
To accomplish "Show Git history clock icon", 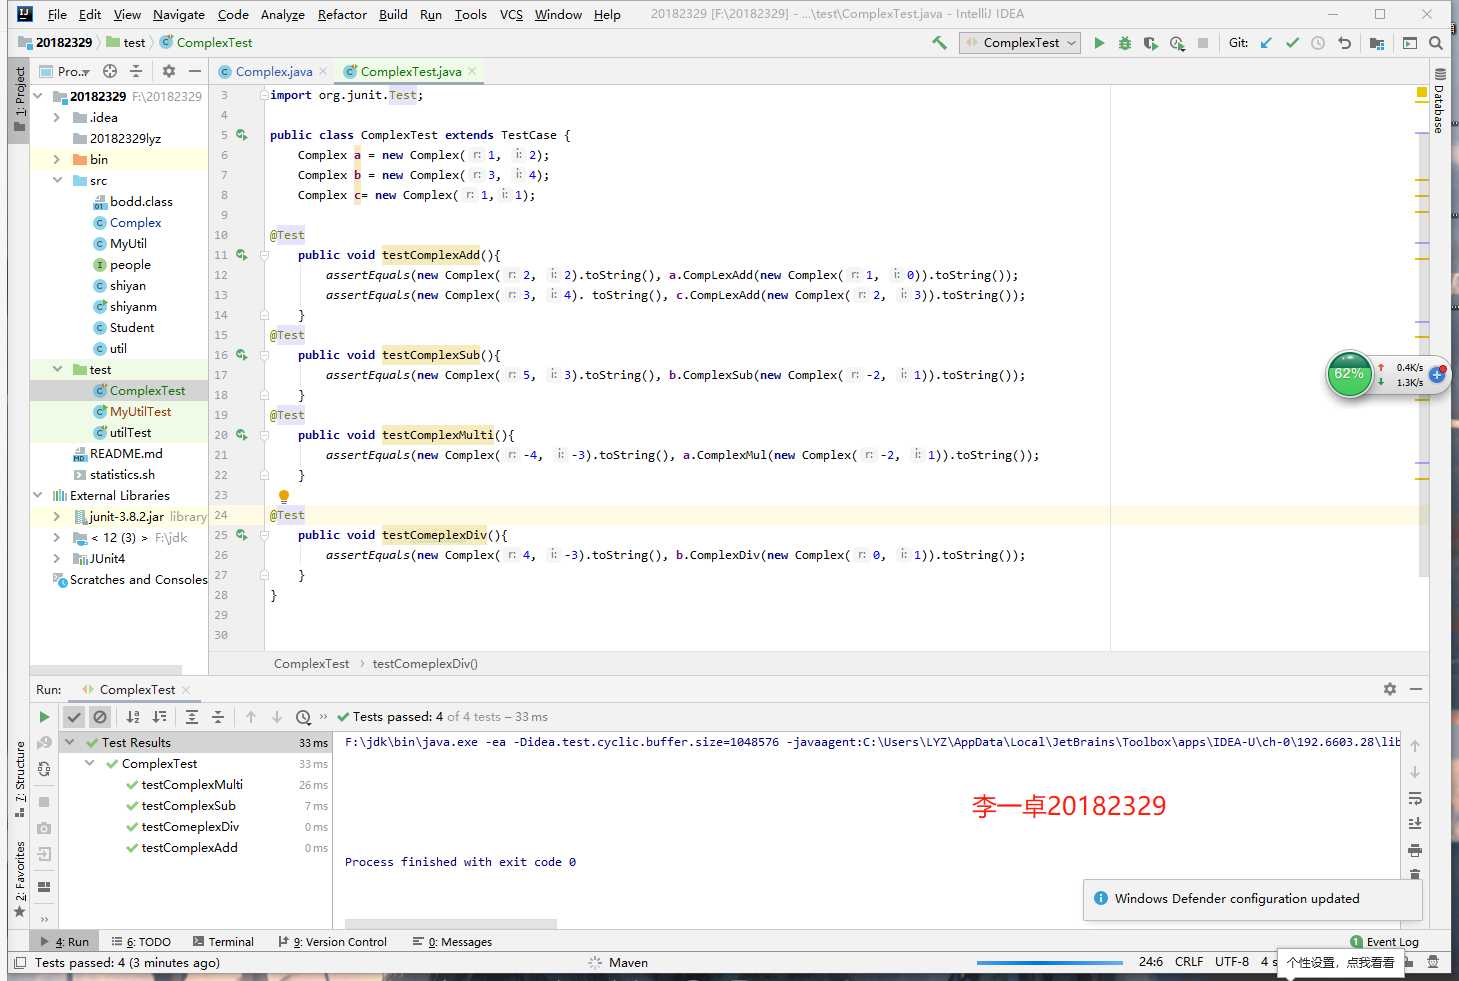I will (1318, 43).
